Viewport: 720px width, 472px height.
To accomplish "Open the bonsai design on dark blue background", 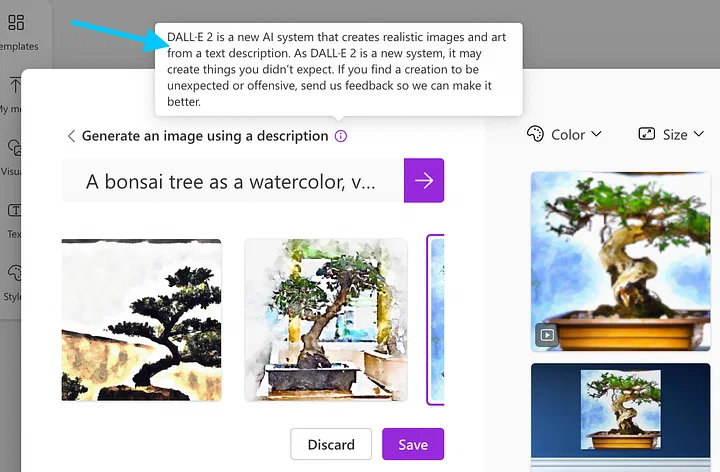I will click(621, 417).
